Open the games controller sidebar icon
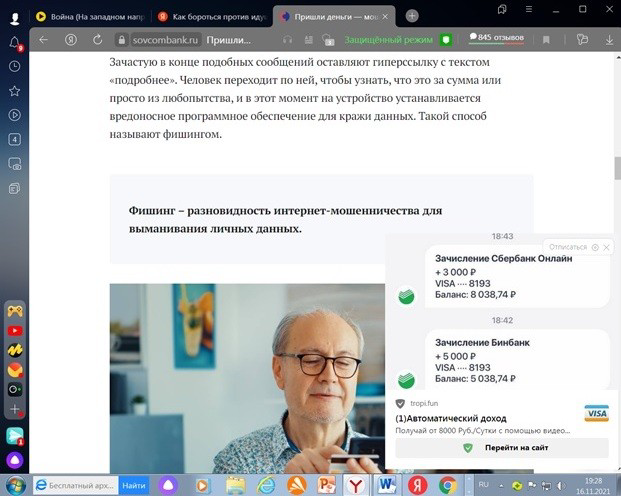 15,311
